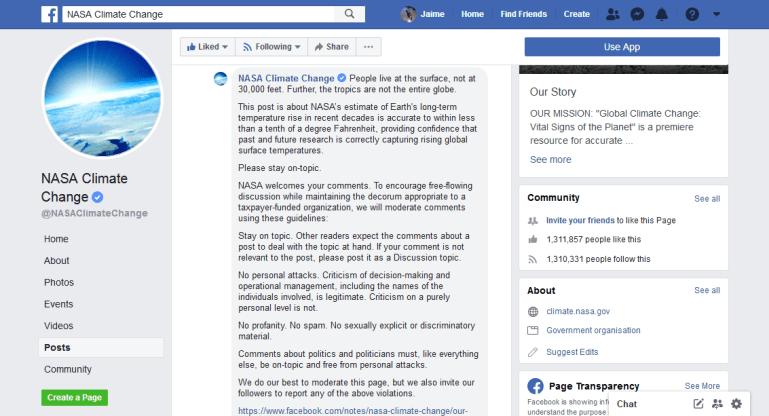Open notifications bell icon

point(662,14)
